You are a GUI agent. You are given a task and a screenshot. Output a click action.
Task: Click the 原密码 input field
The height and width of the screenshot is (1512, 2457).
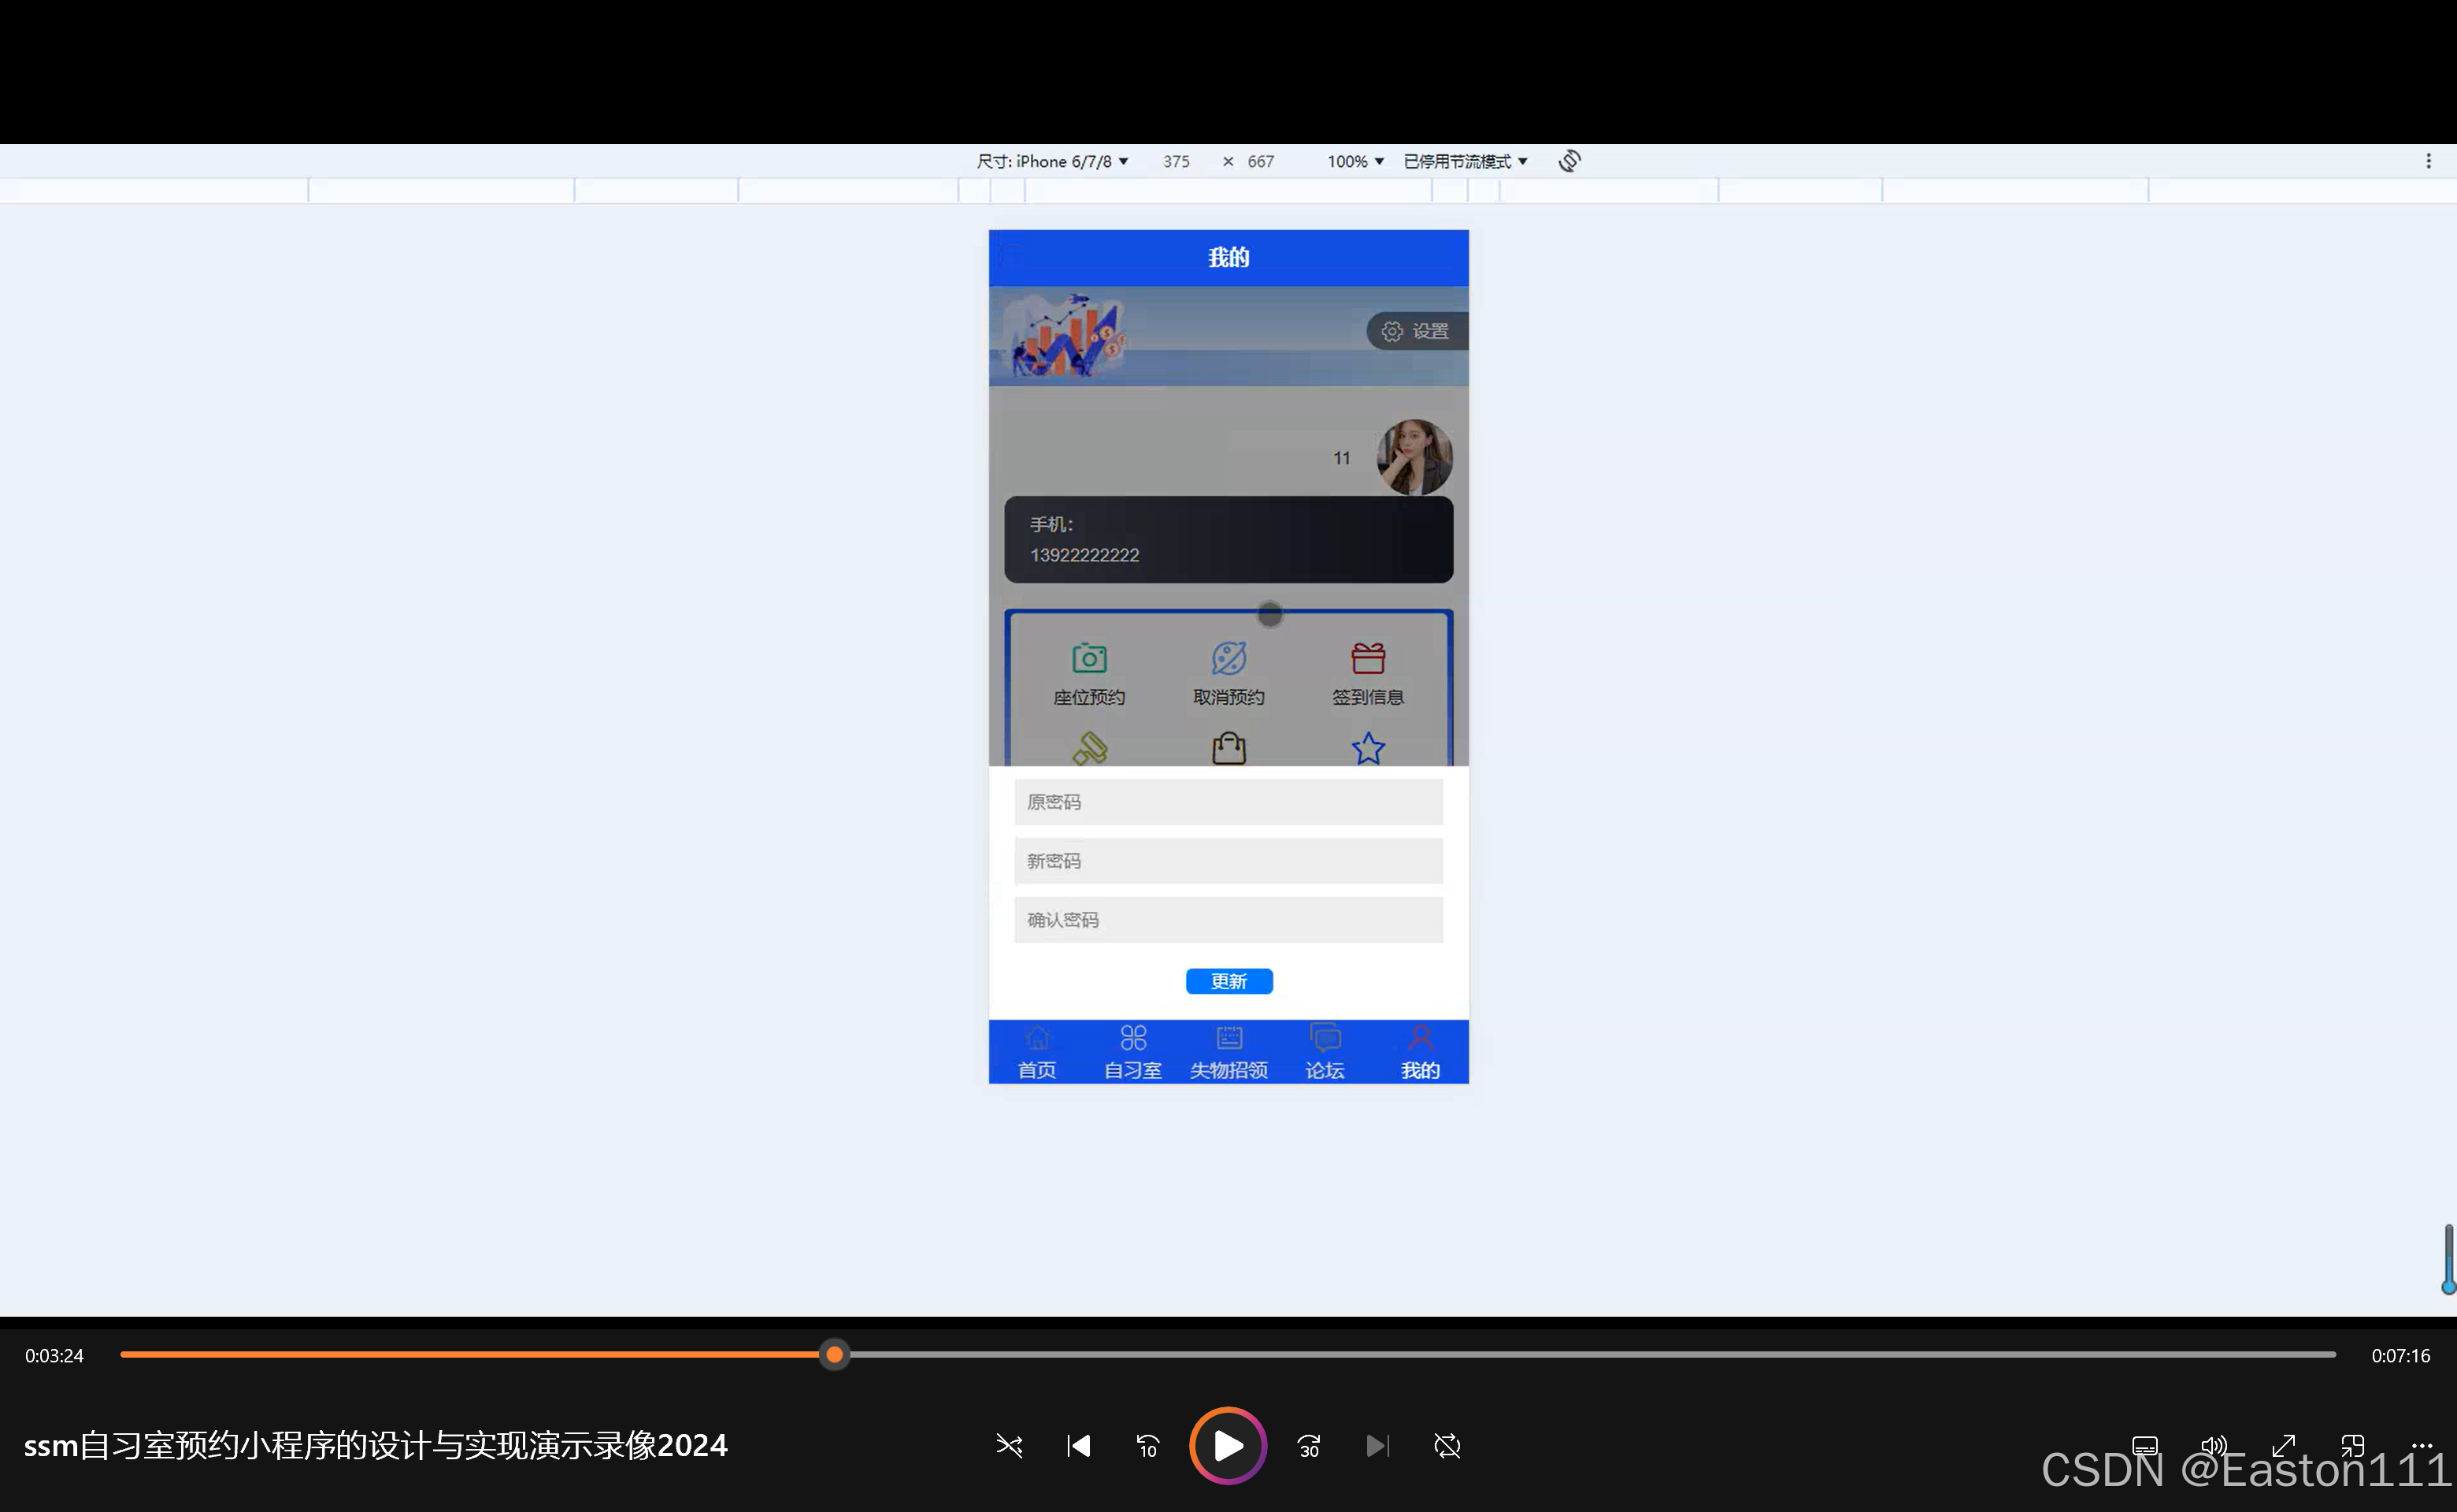1228,802
